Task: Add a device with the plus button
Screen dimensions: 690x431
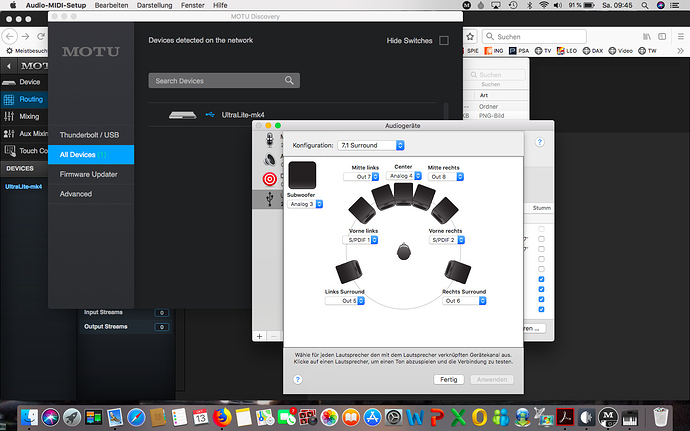Action: 260,336
